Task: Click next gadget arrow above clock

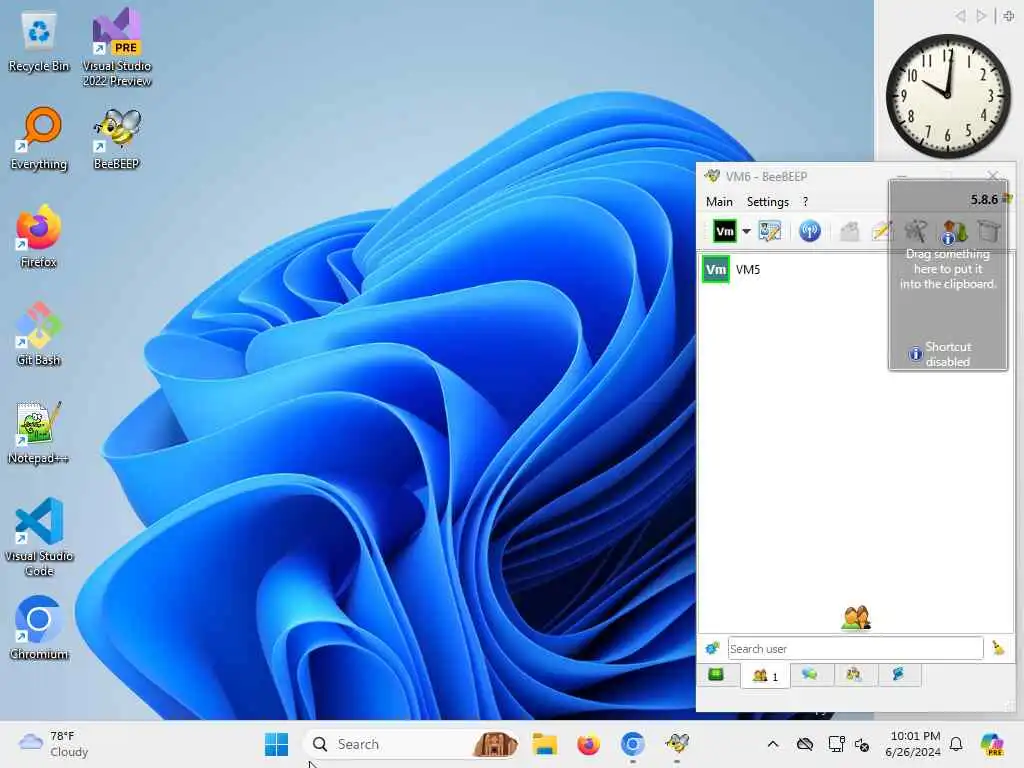Action: tap(981, 16)
